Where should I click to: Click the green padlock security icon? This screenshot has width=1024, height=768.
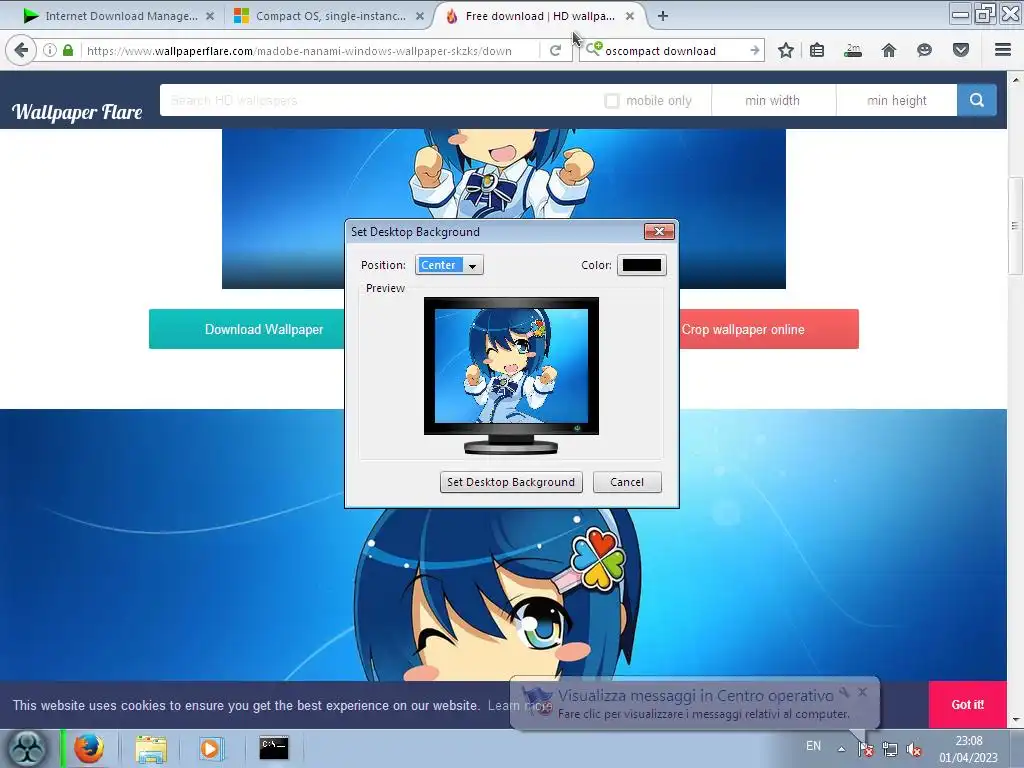[68, 50]
